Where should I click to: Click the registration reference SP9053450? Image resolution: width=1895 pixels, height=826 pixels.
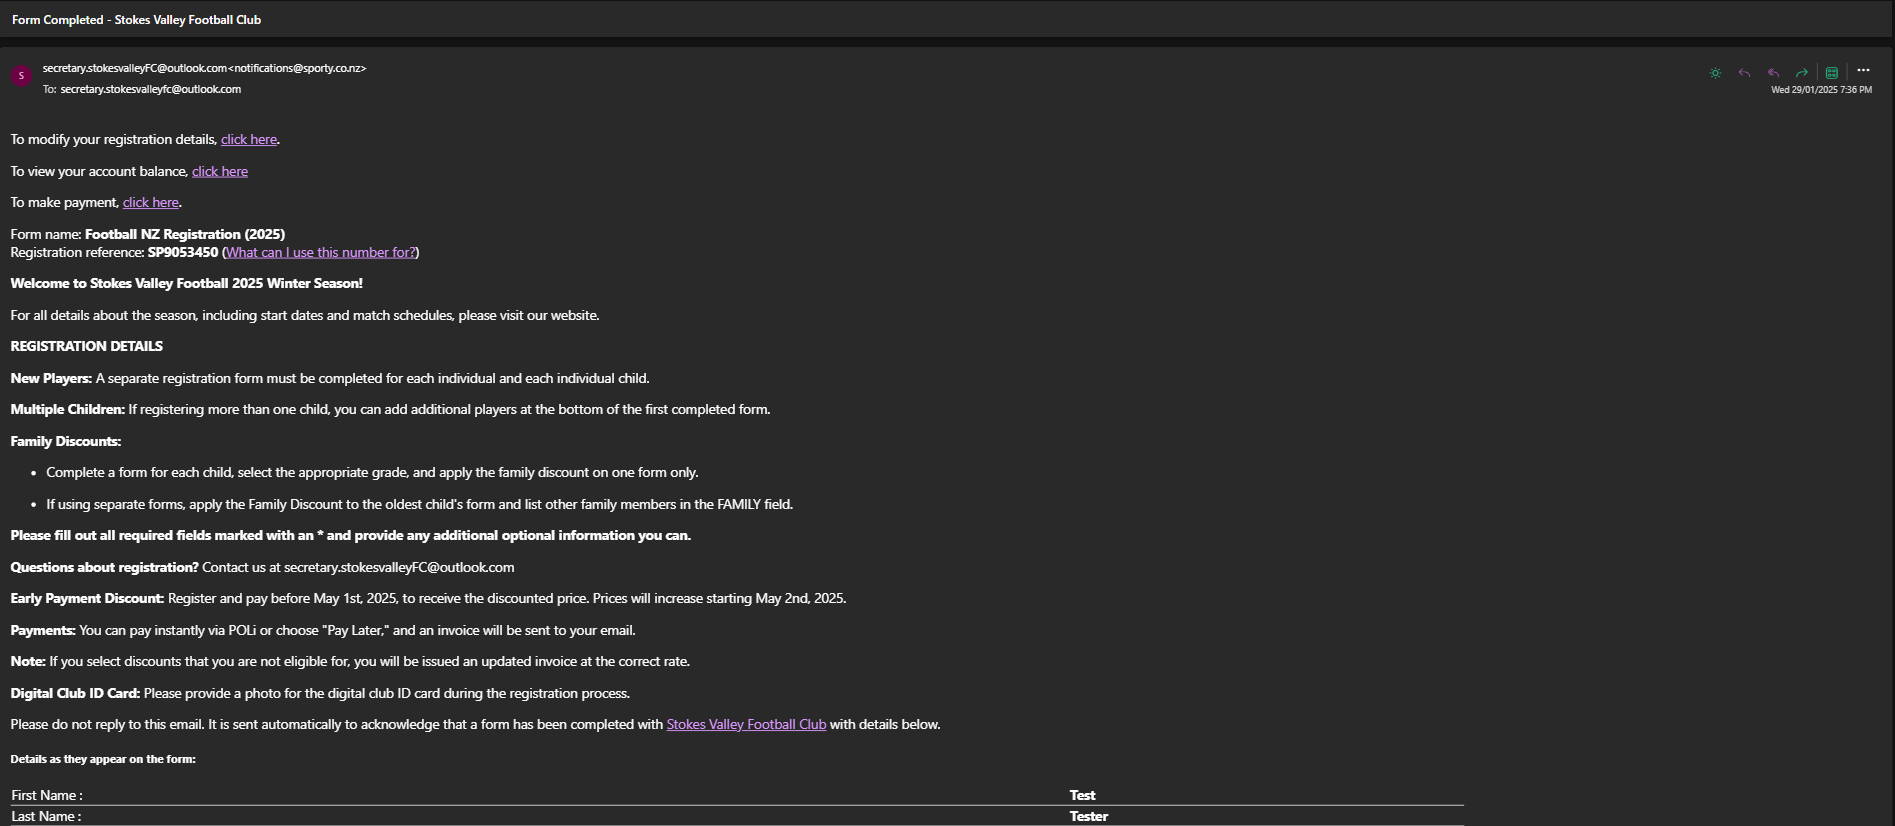pyautogui.click(x=182, y=253)
